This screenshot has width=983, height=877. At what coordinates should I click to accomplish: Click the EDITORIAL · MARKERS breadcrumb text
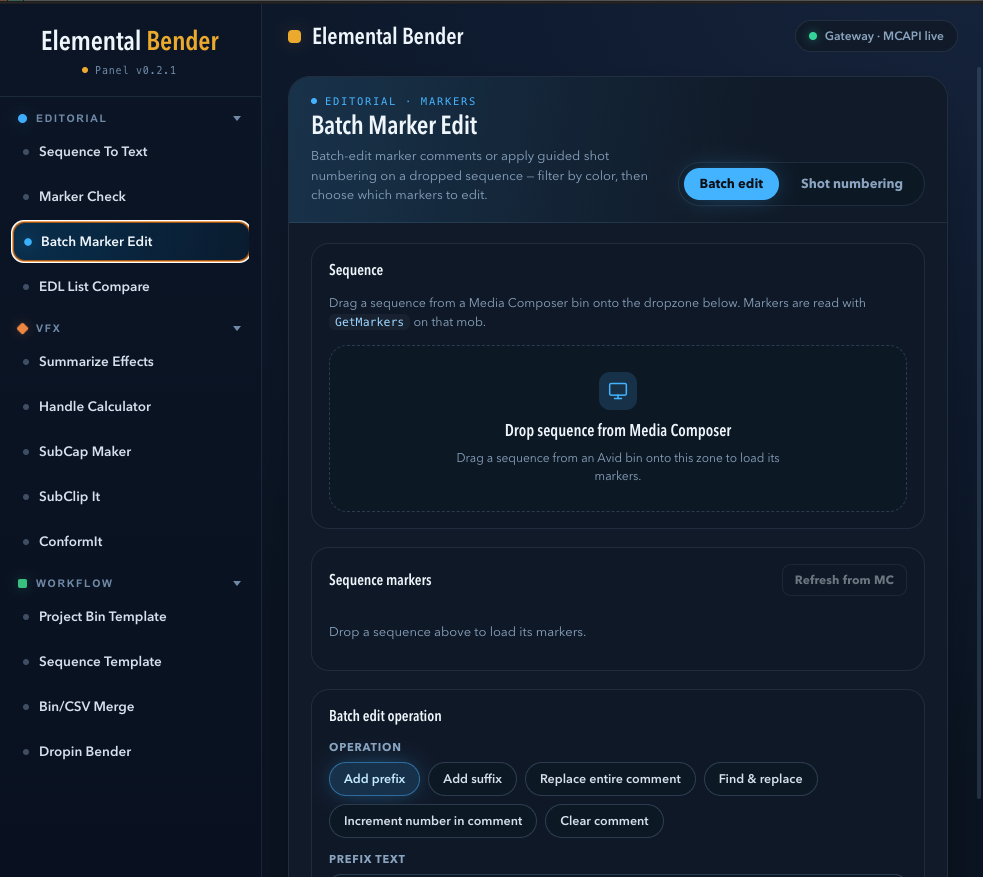[x=400, y=102]
